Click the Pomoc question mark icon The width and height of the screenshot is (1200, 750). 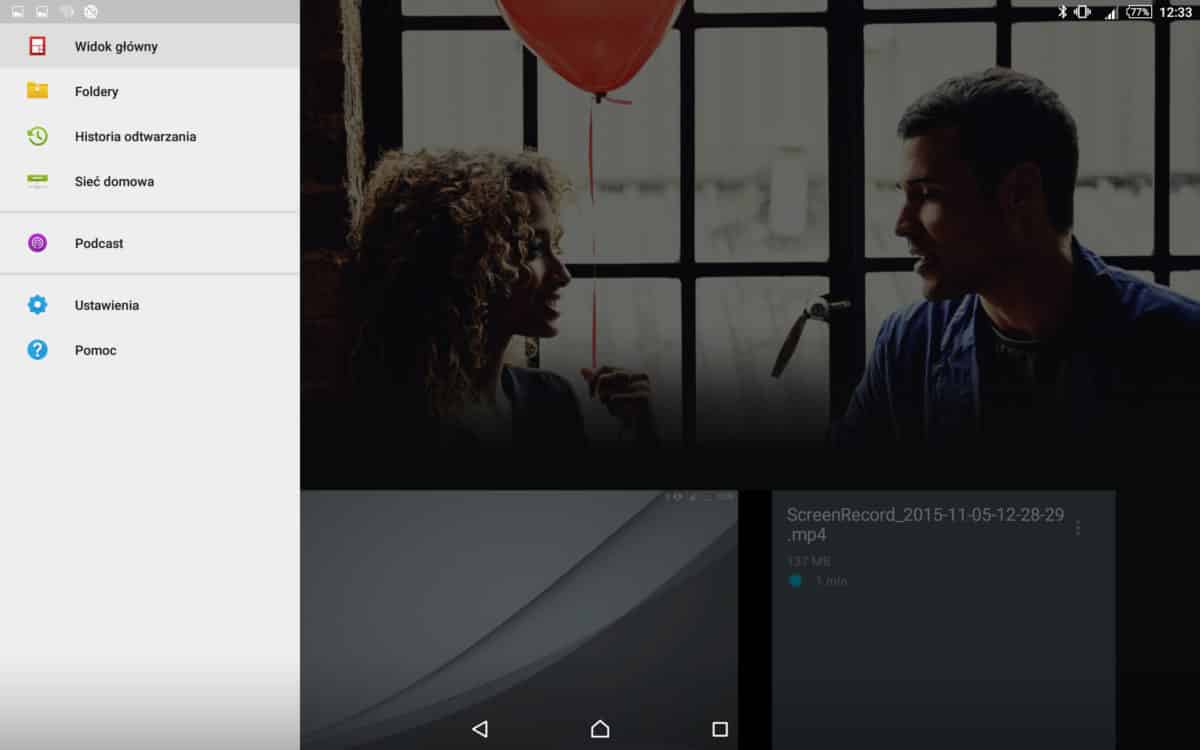pyautogui.click(x=37, y=350)
